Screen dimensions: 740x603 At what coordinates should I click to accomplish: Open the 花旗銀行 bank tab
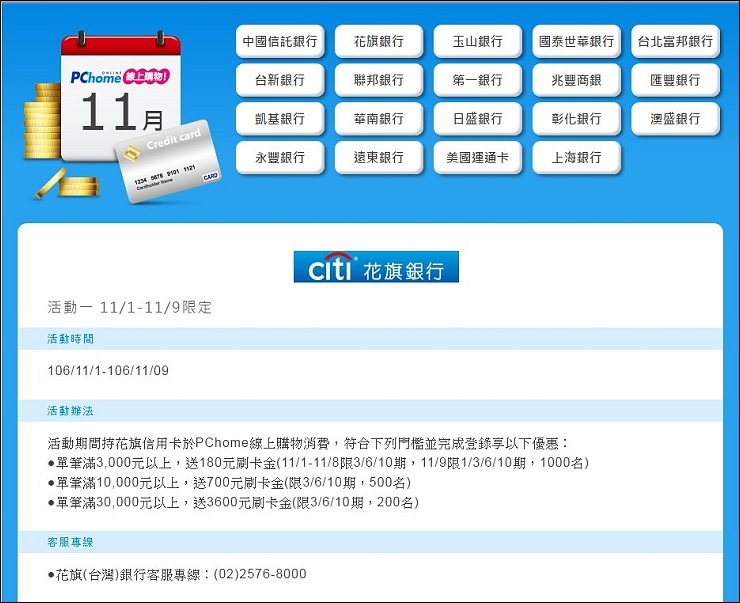pos(379,42)
